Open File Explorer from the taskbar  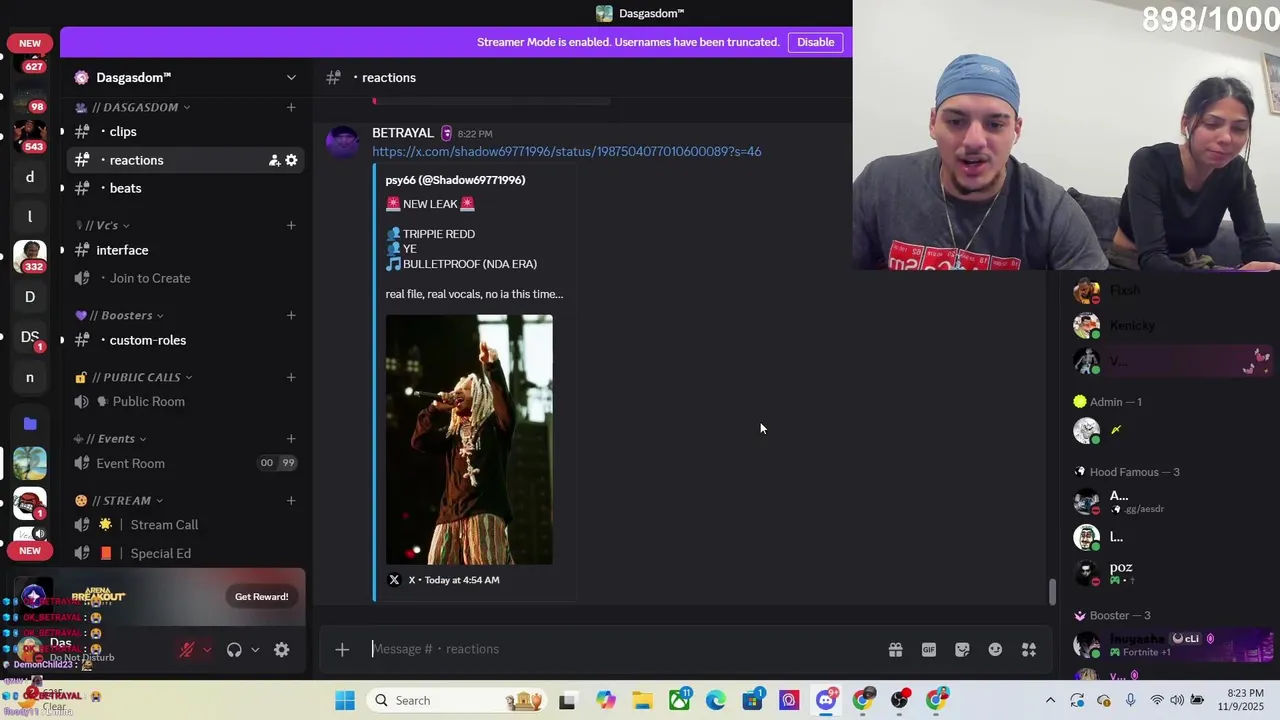[642, 700]
